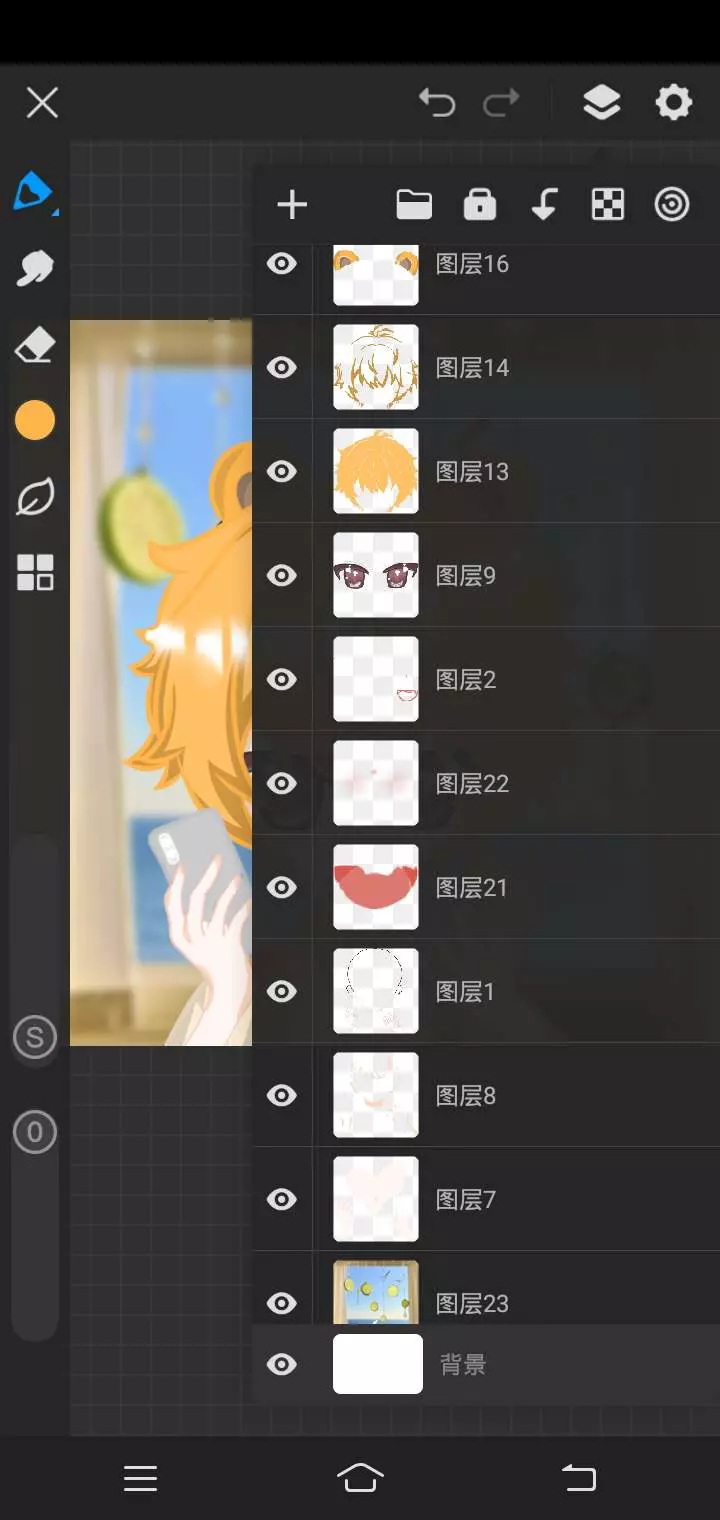Image resolution: width=720 pixels, height=1520 pixels.
Task: Toggle alpha lock checkerboard icon
Action: 608,205
